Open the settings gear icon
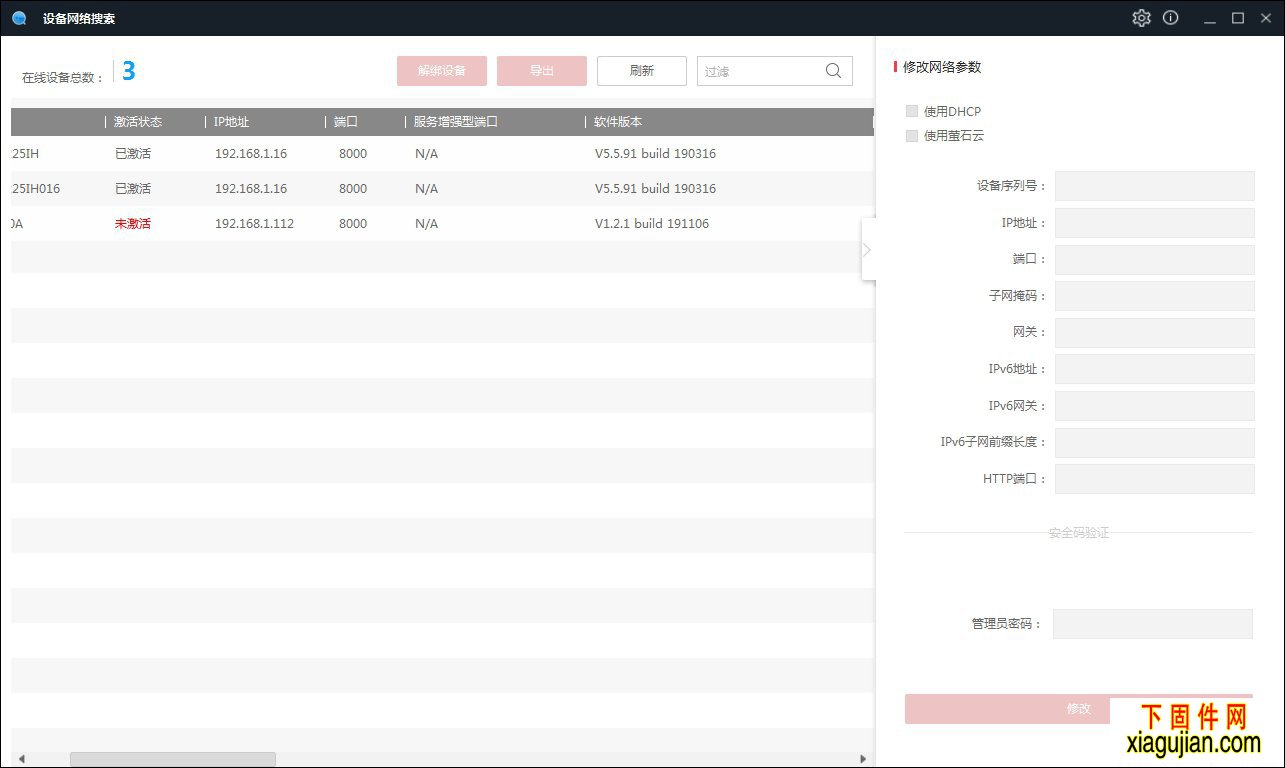 (1141, 18)
